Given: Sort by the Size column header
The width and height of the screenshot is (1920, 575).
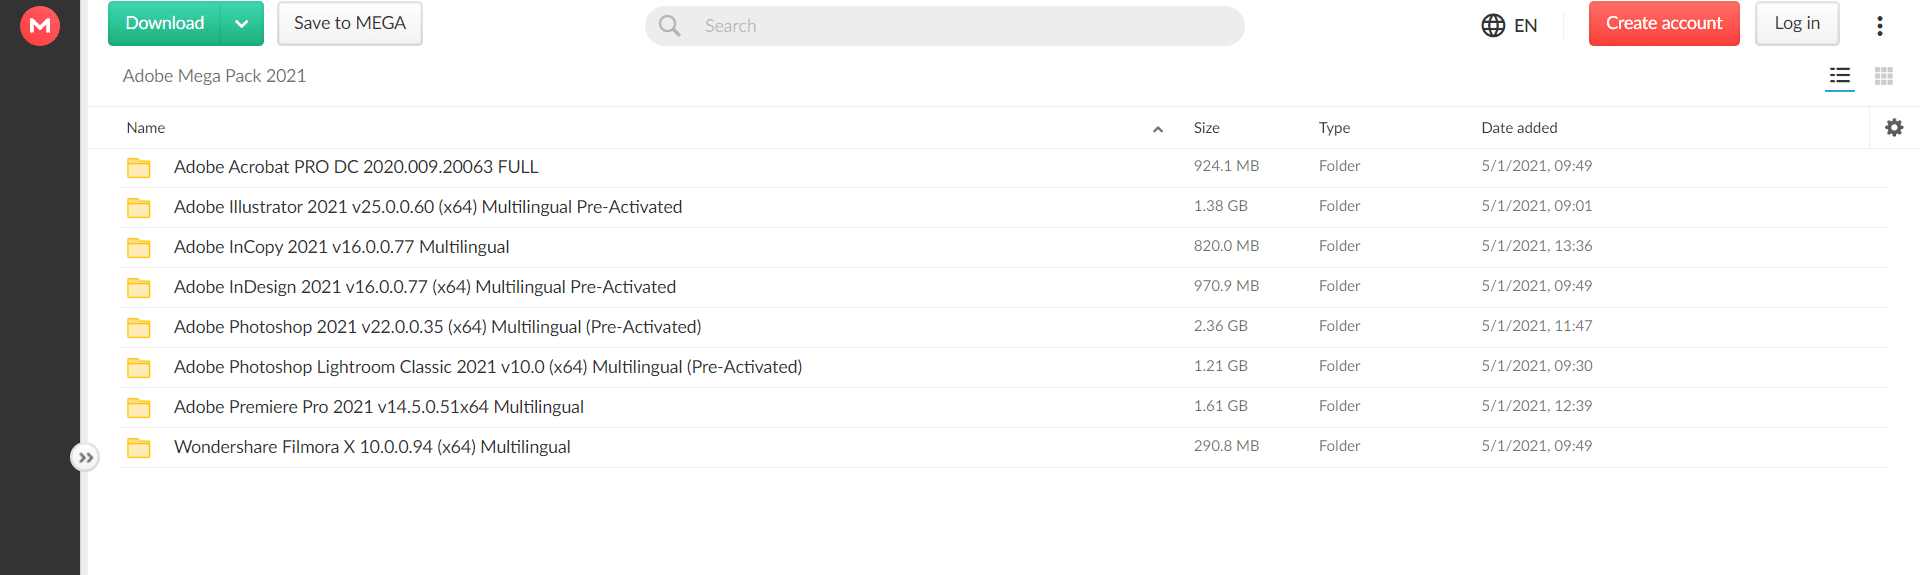Looking at the screenshot, I should 1207,128.
